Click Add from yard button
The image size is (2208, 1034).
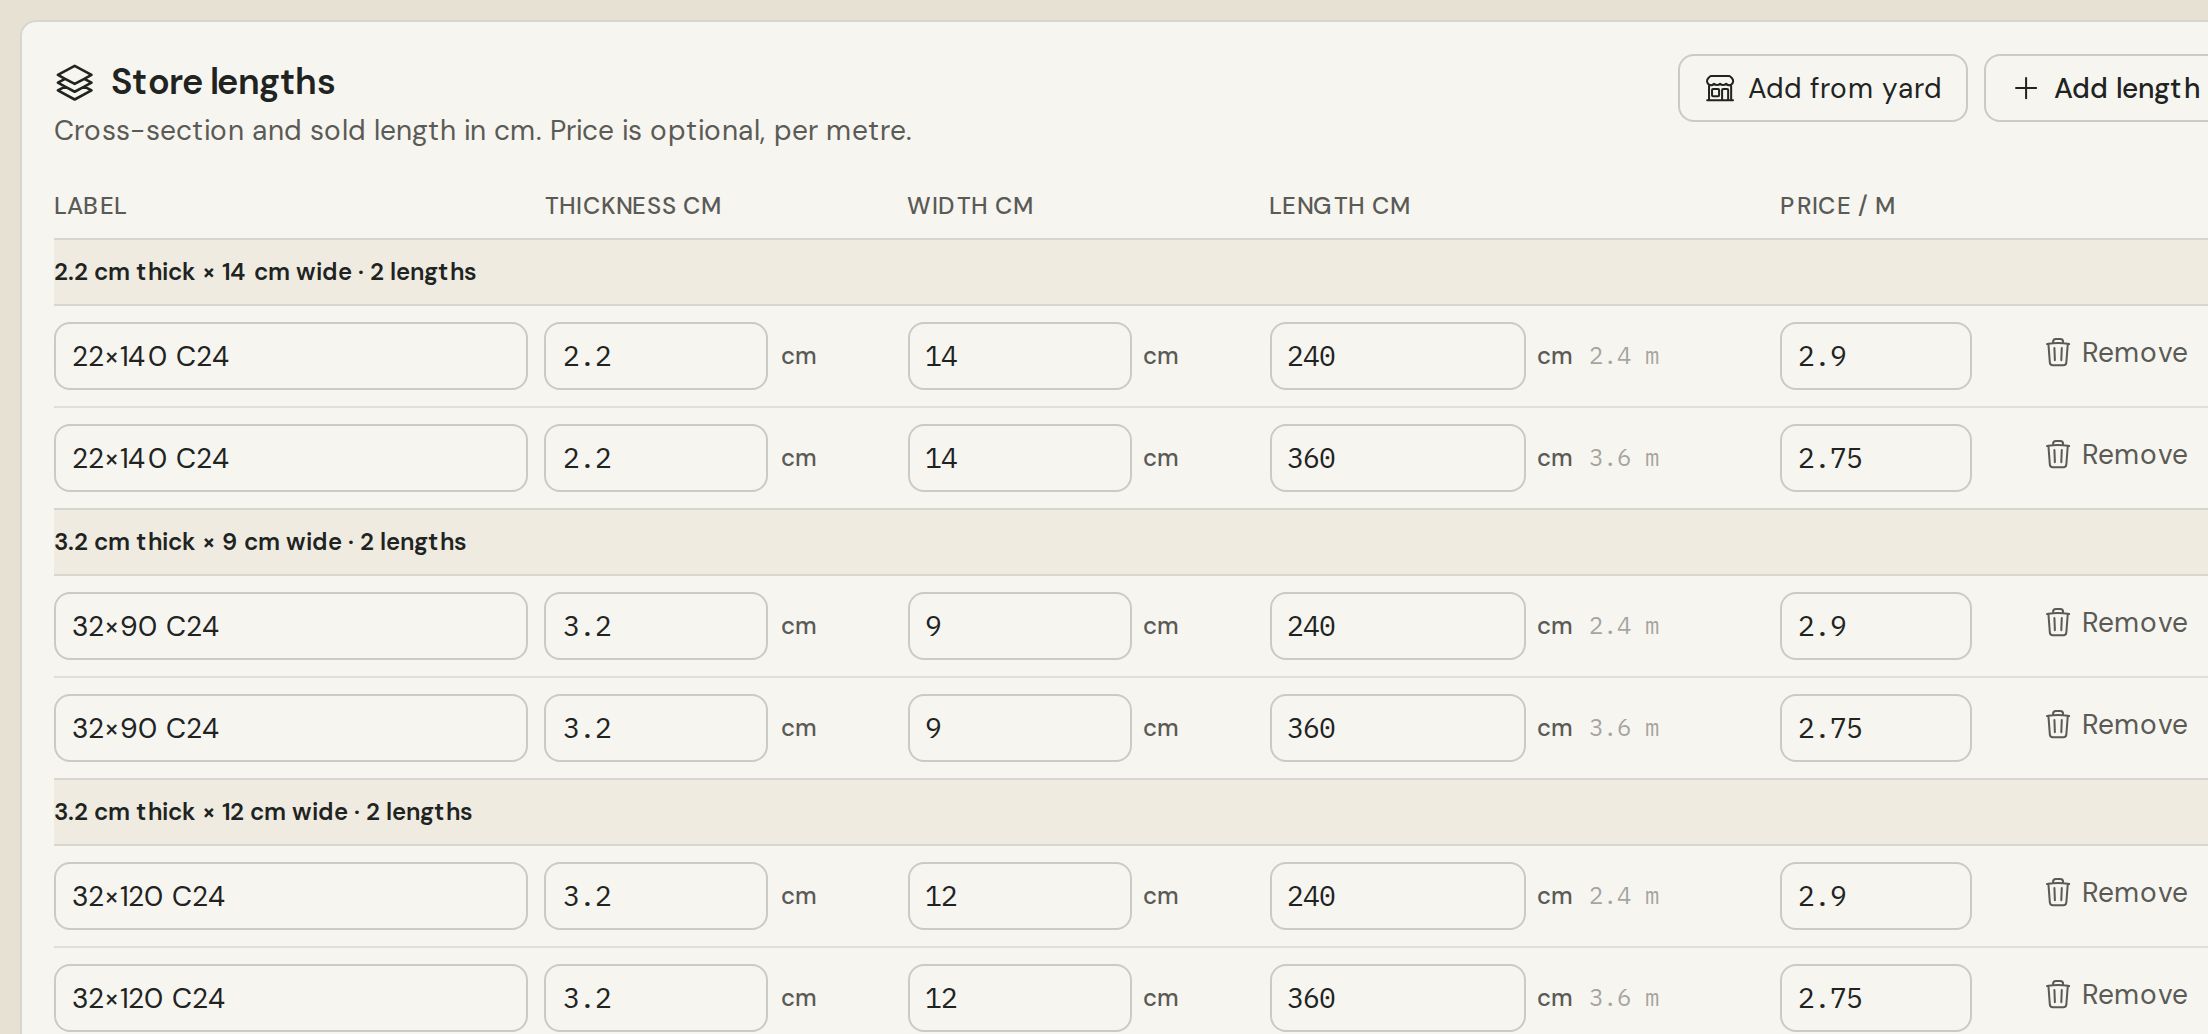(x=1822, y=88)
